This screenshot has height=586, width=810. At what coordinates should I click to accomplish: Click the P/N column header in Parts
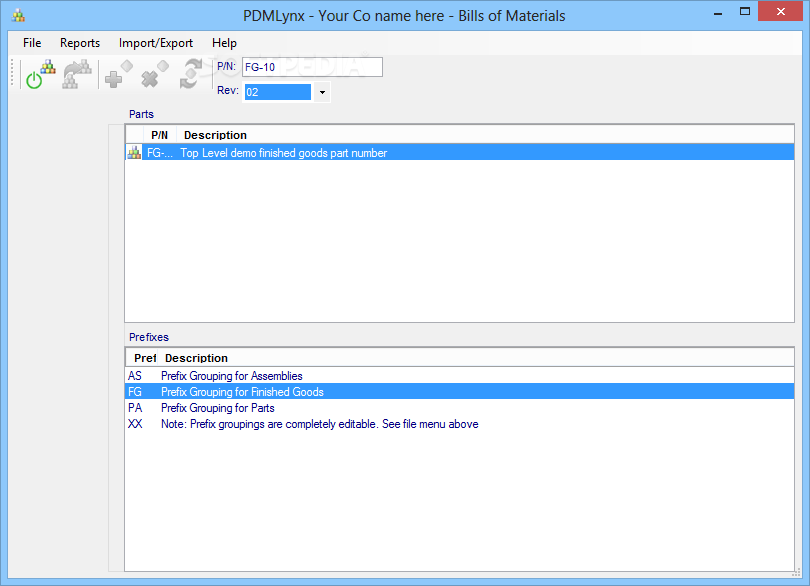[x=160, y=135]
